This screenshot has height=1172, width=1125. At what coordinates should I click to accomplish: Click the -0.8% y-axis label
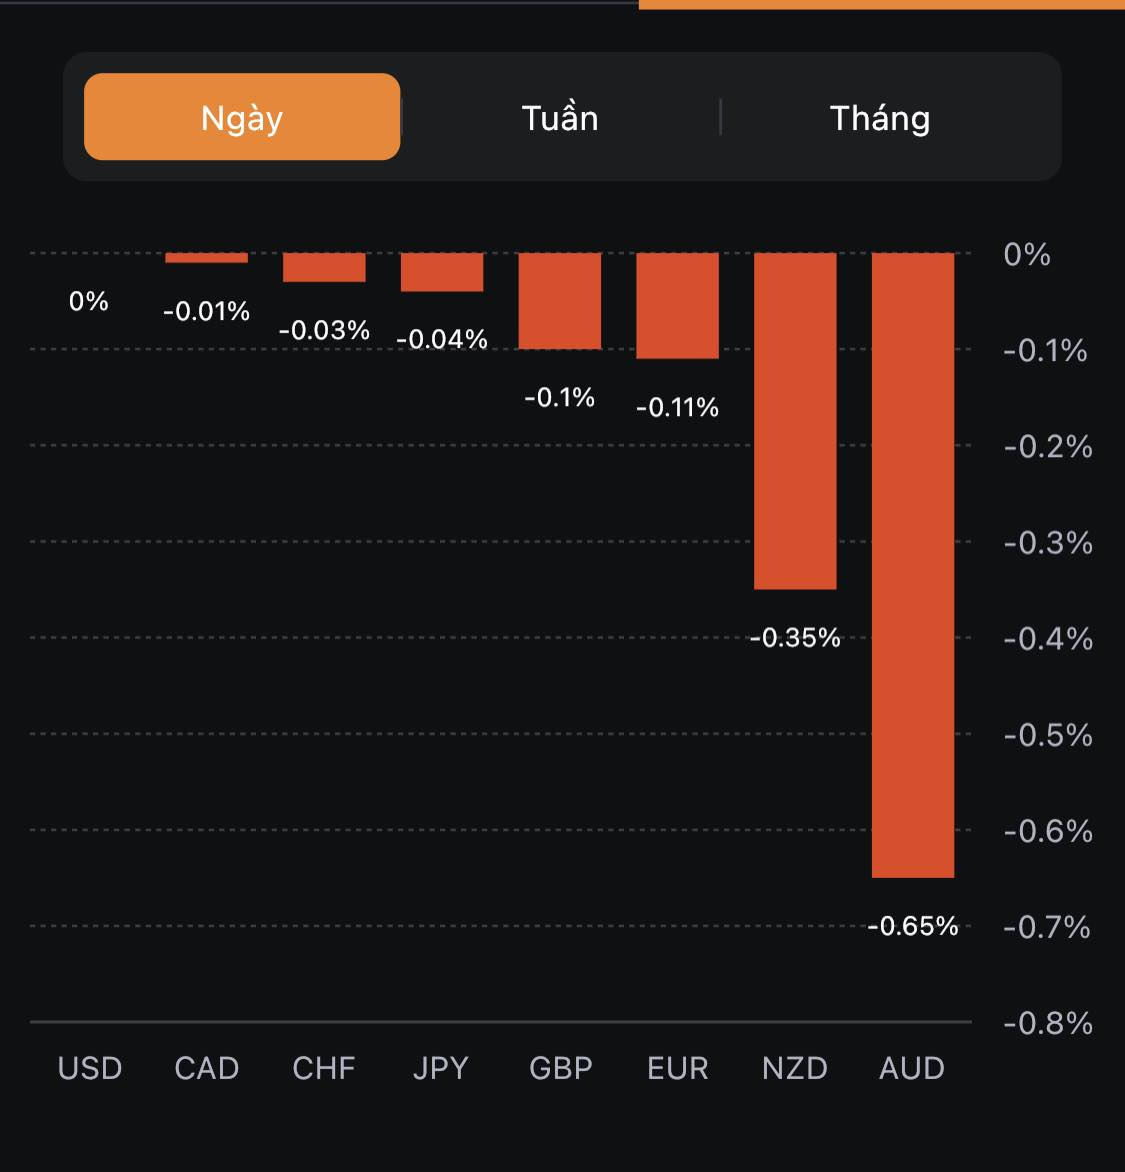tap(1048, 1023)
